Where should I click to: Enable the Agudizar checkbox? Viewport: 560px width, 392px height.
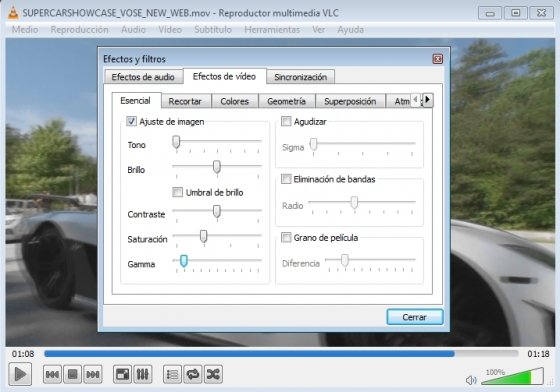coord(286,121)
